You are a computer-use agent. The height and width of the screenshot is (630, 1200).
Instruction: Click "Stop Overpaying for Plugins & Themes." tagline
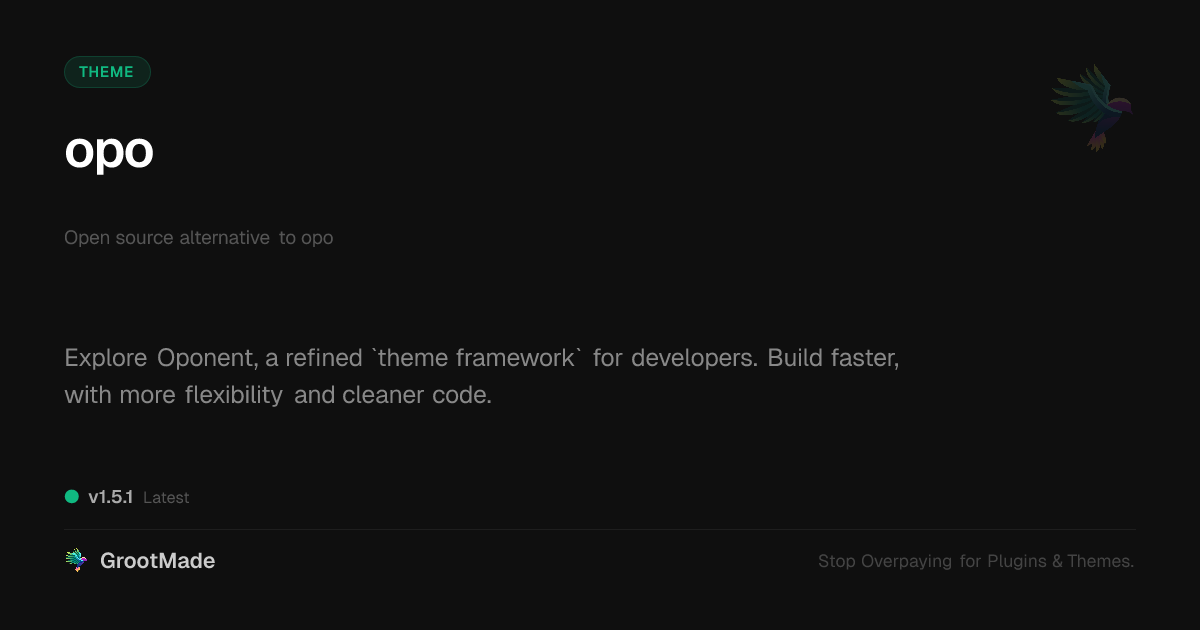(975, 561)
